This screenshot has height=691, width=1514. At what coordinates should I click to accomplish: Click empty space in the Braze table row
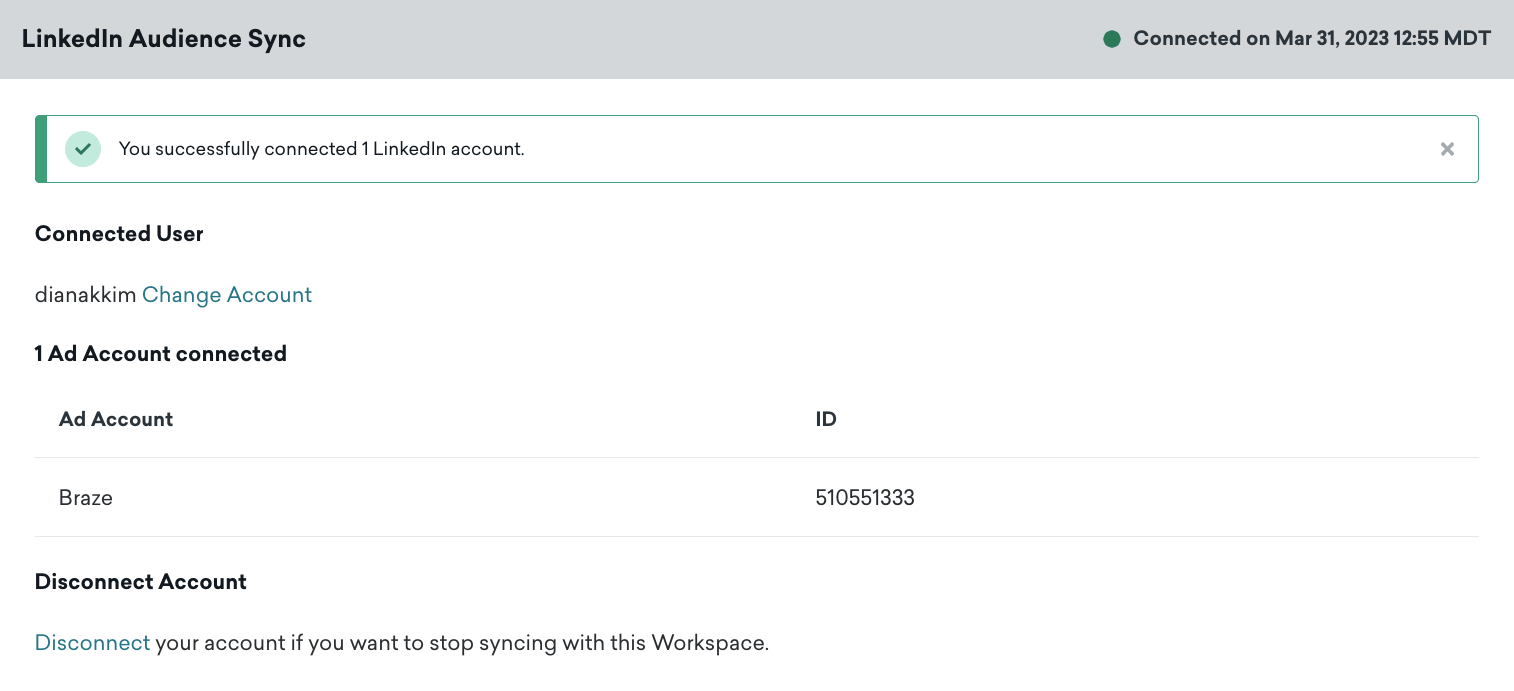tap(450, 497)
